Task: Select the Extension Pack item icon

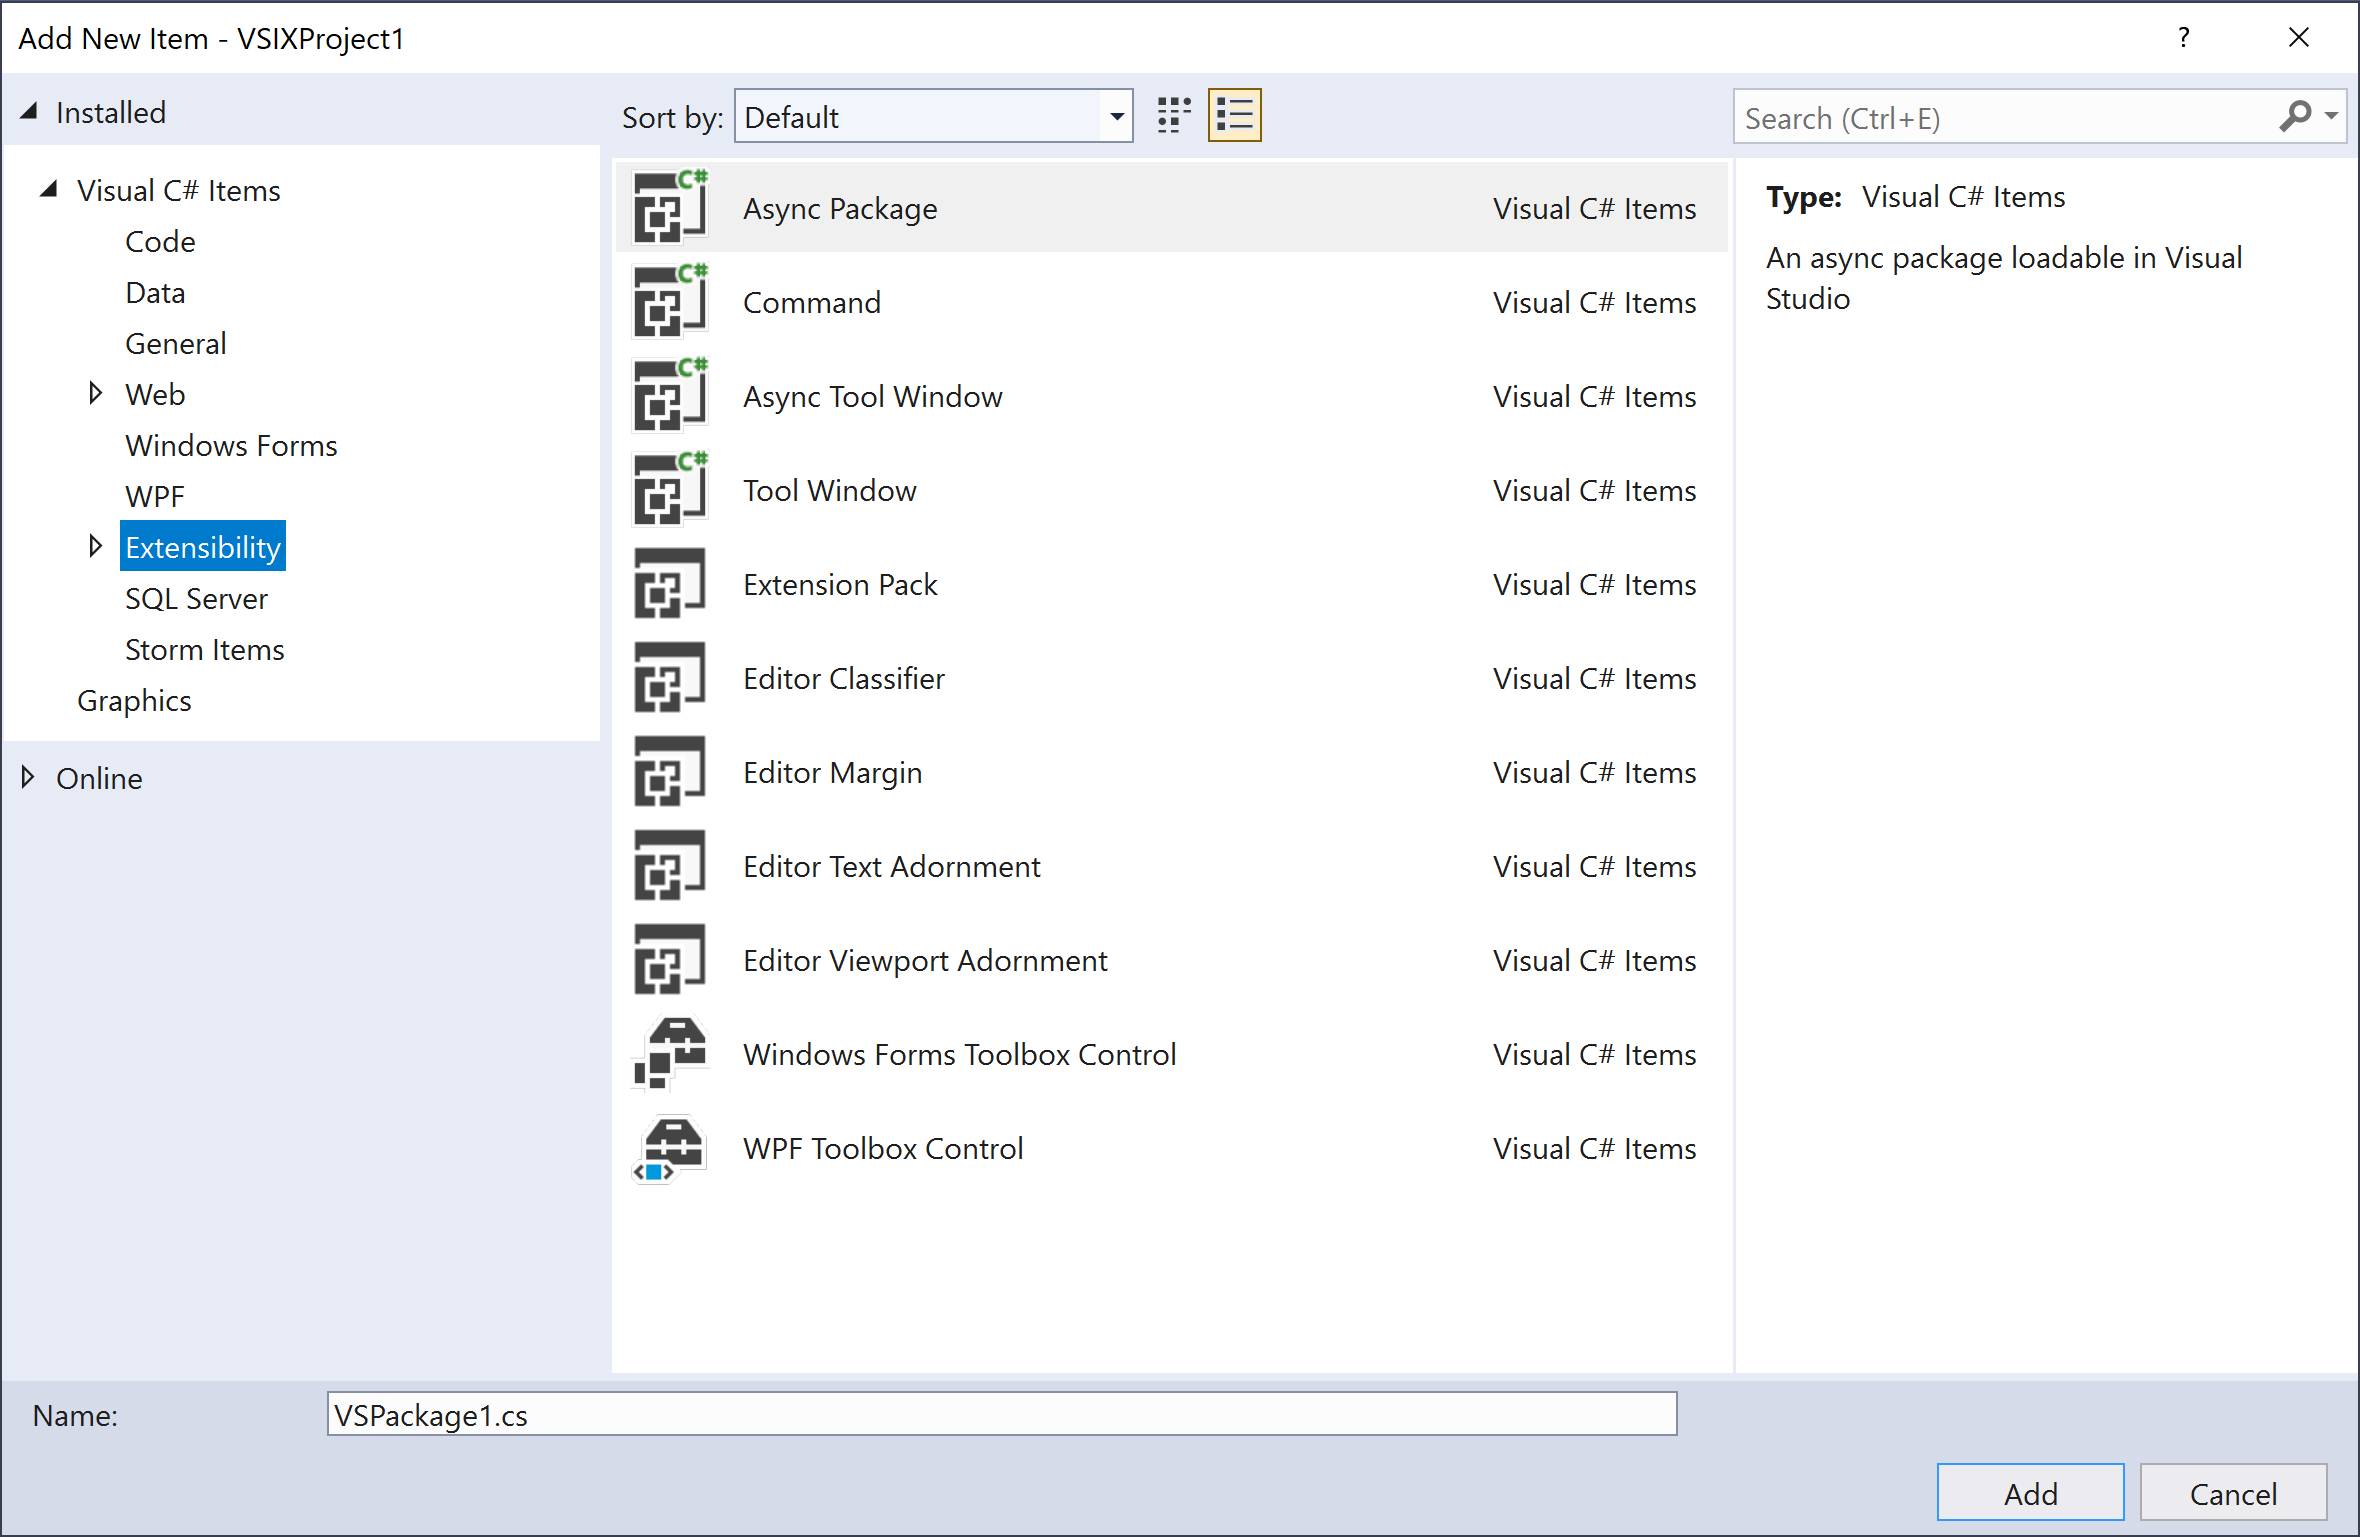Action: click(671, 585)
